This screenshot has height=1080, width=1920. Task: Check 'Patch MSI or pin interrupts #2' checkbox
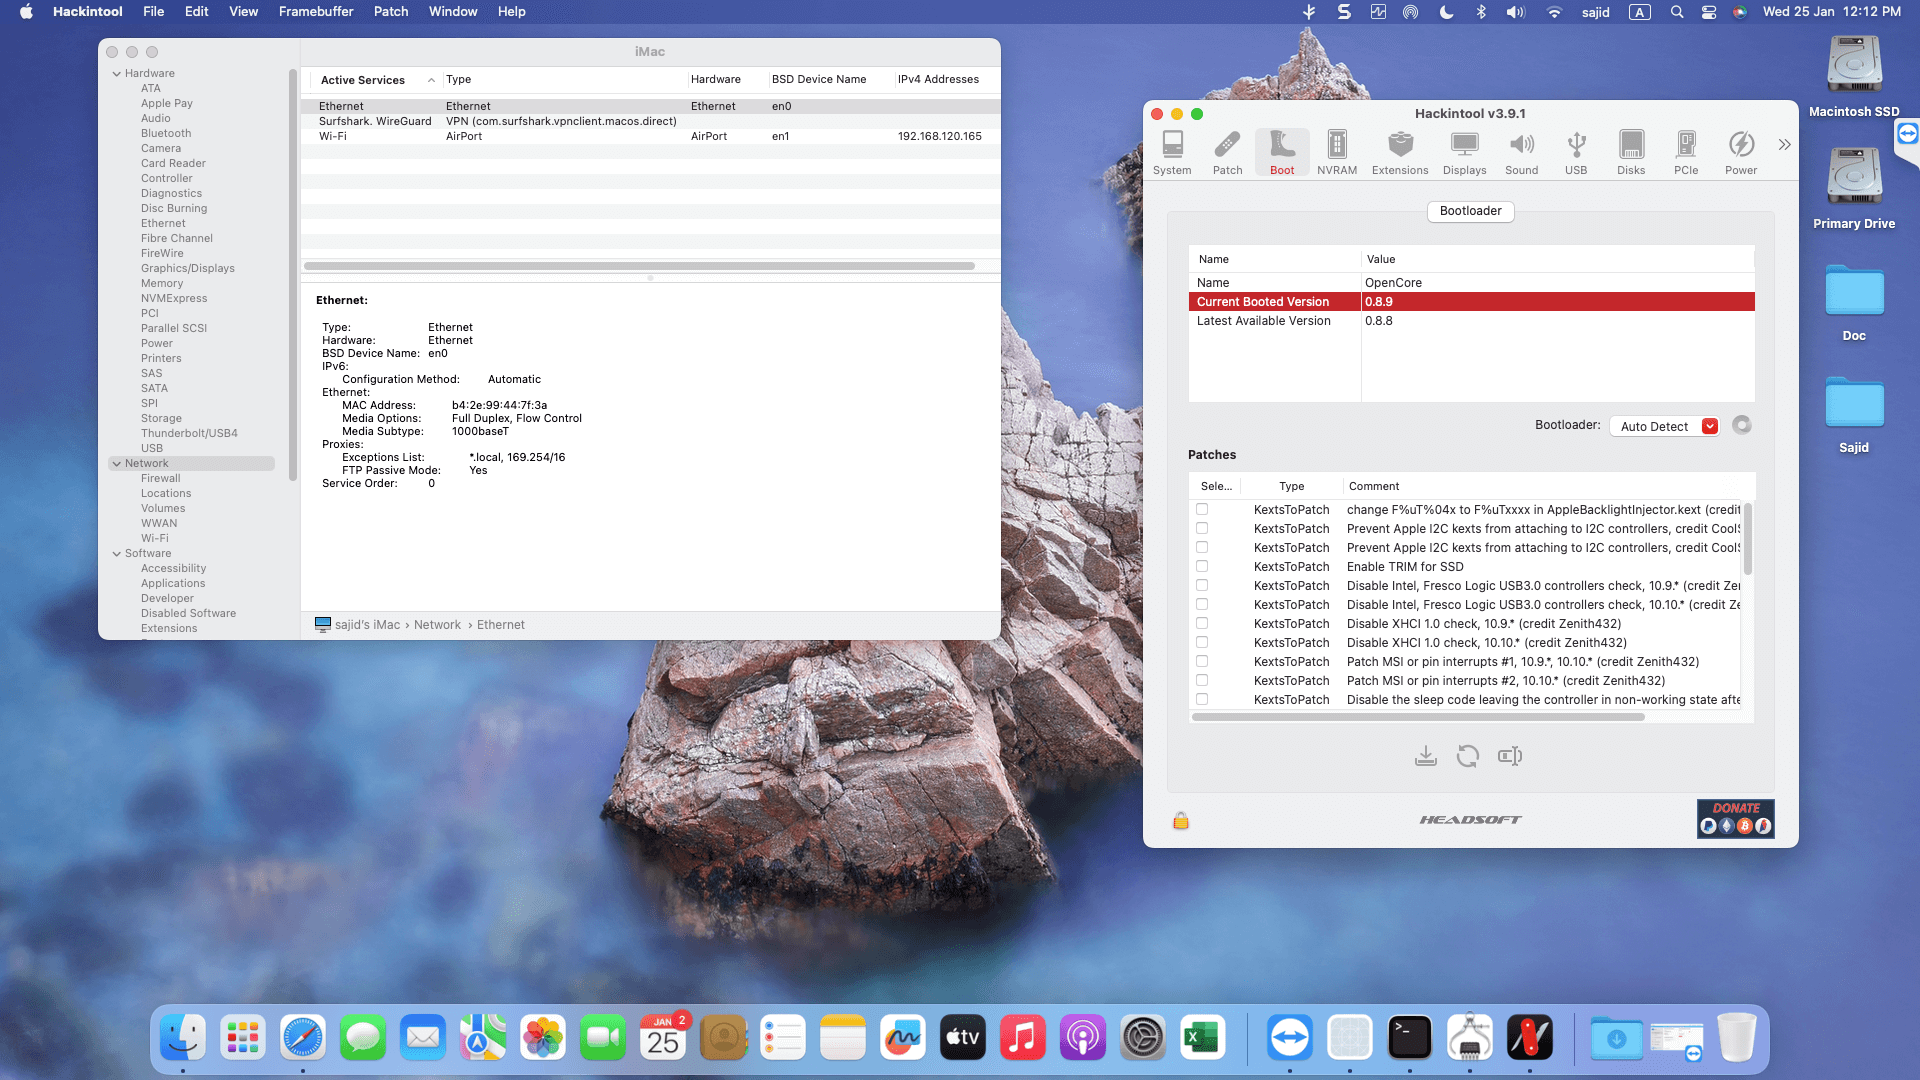1202,680
